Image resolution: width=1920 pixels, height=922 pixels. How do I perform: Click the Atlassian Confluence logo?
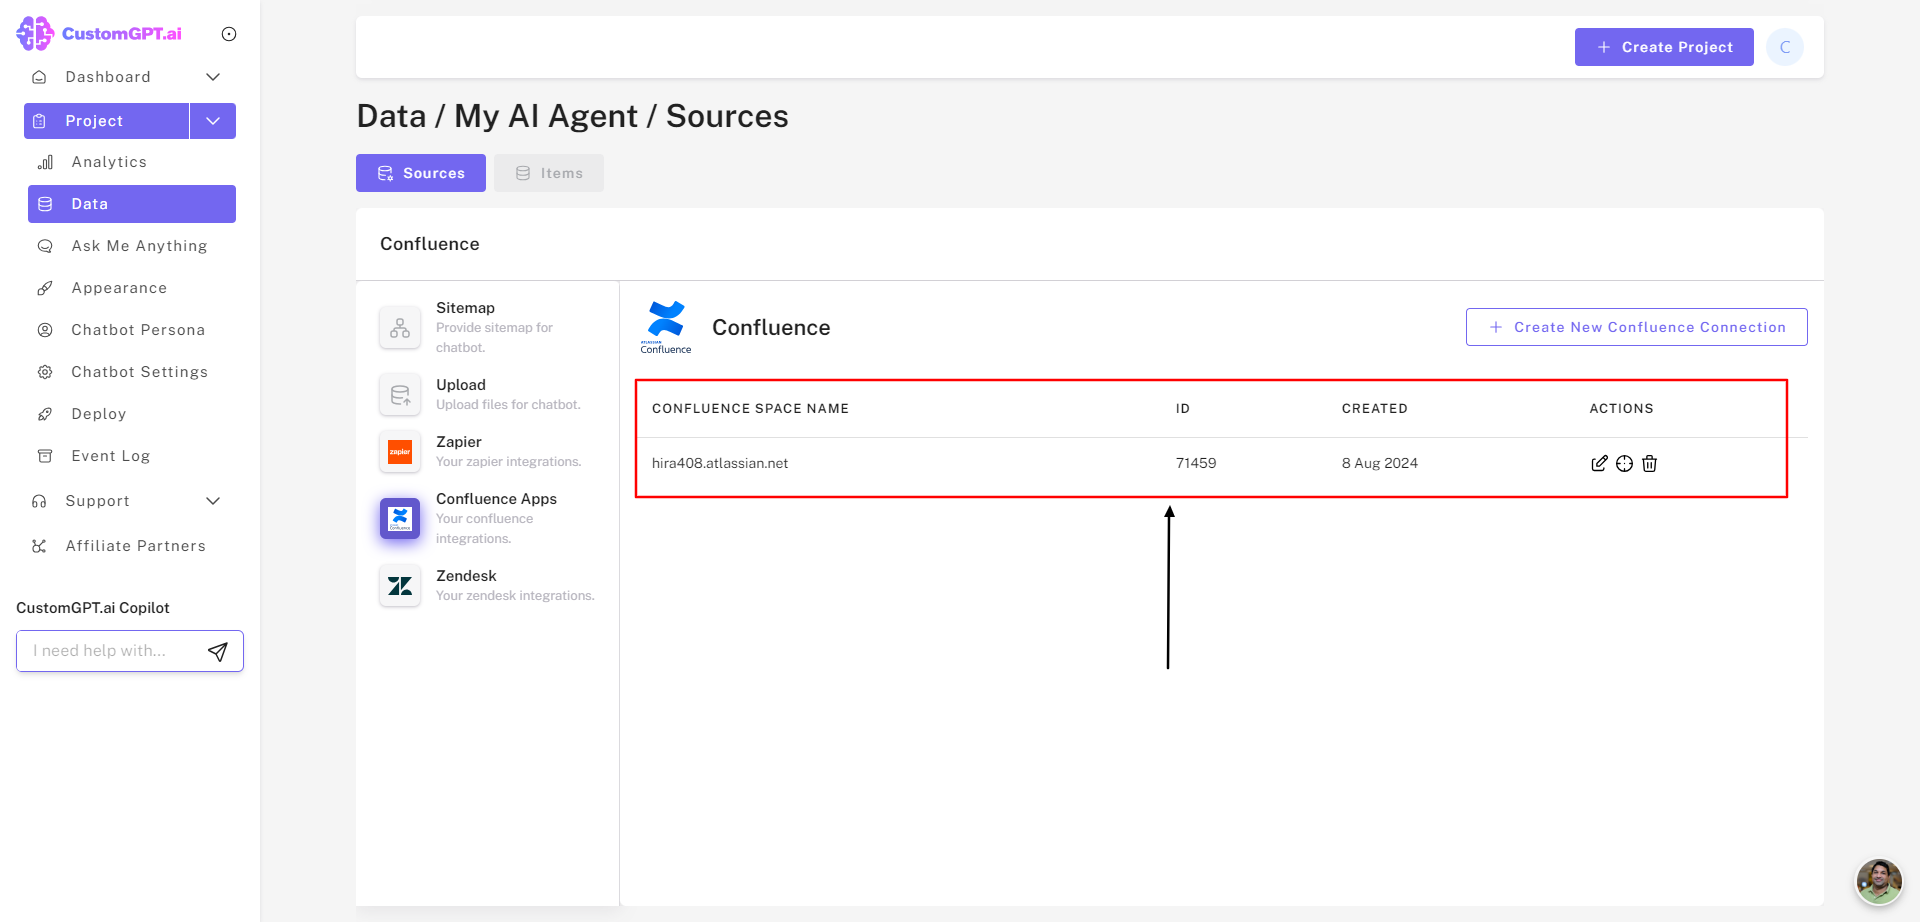(x=666, y=327)
